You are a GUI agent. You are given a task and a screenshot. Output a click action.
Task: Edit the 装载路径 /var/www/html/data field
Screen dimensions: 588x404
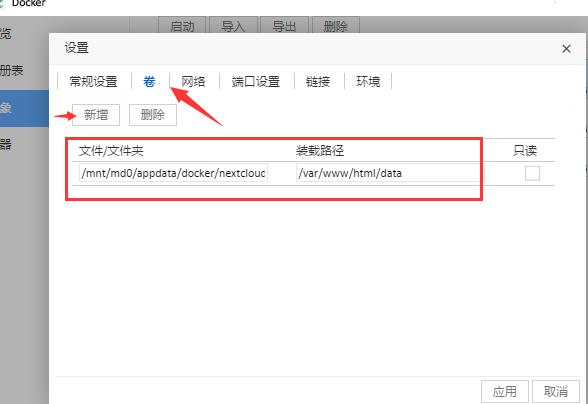point(388,173)
